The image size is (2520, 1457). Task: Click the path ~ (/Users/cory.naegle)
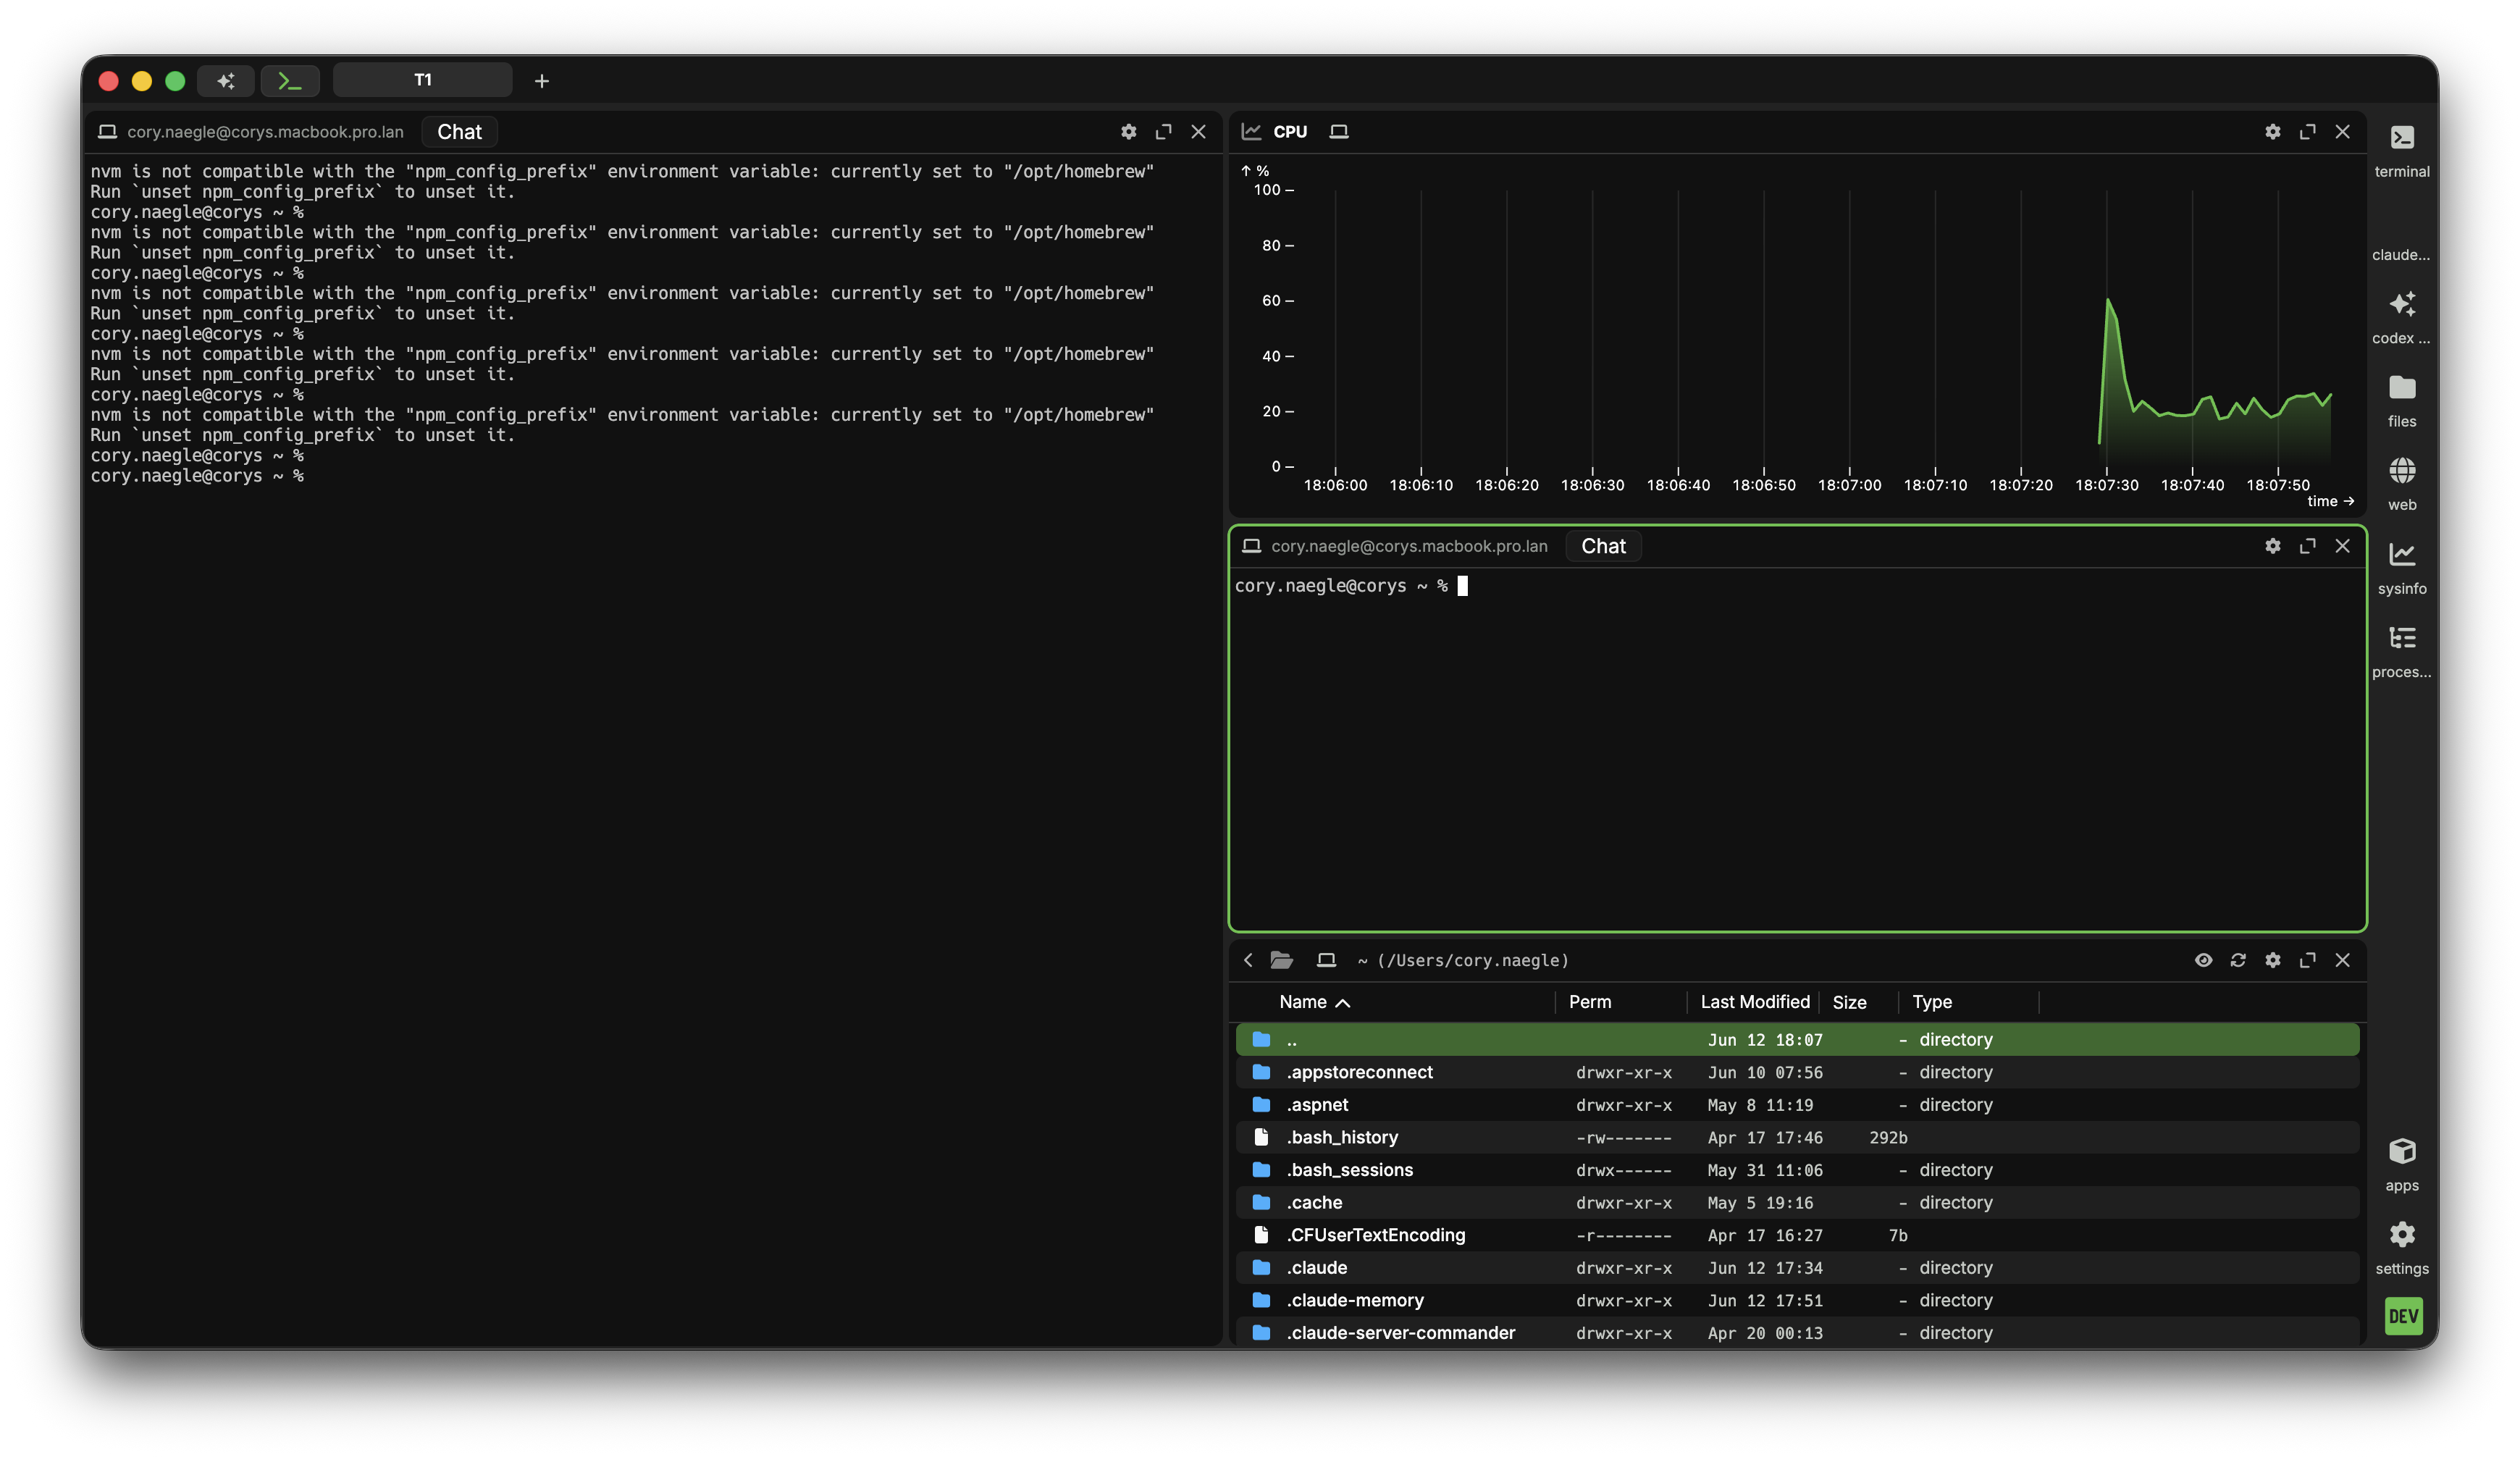pos(1462,960)
